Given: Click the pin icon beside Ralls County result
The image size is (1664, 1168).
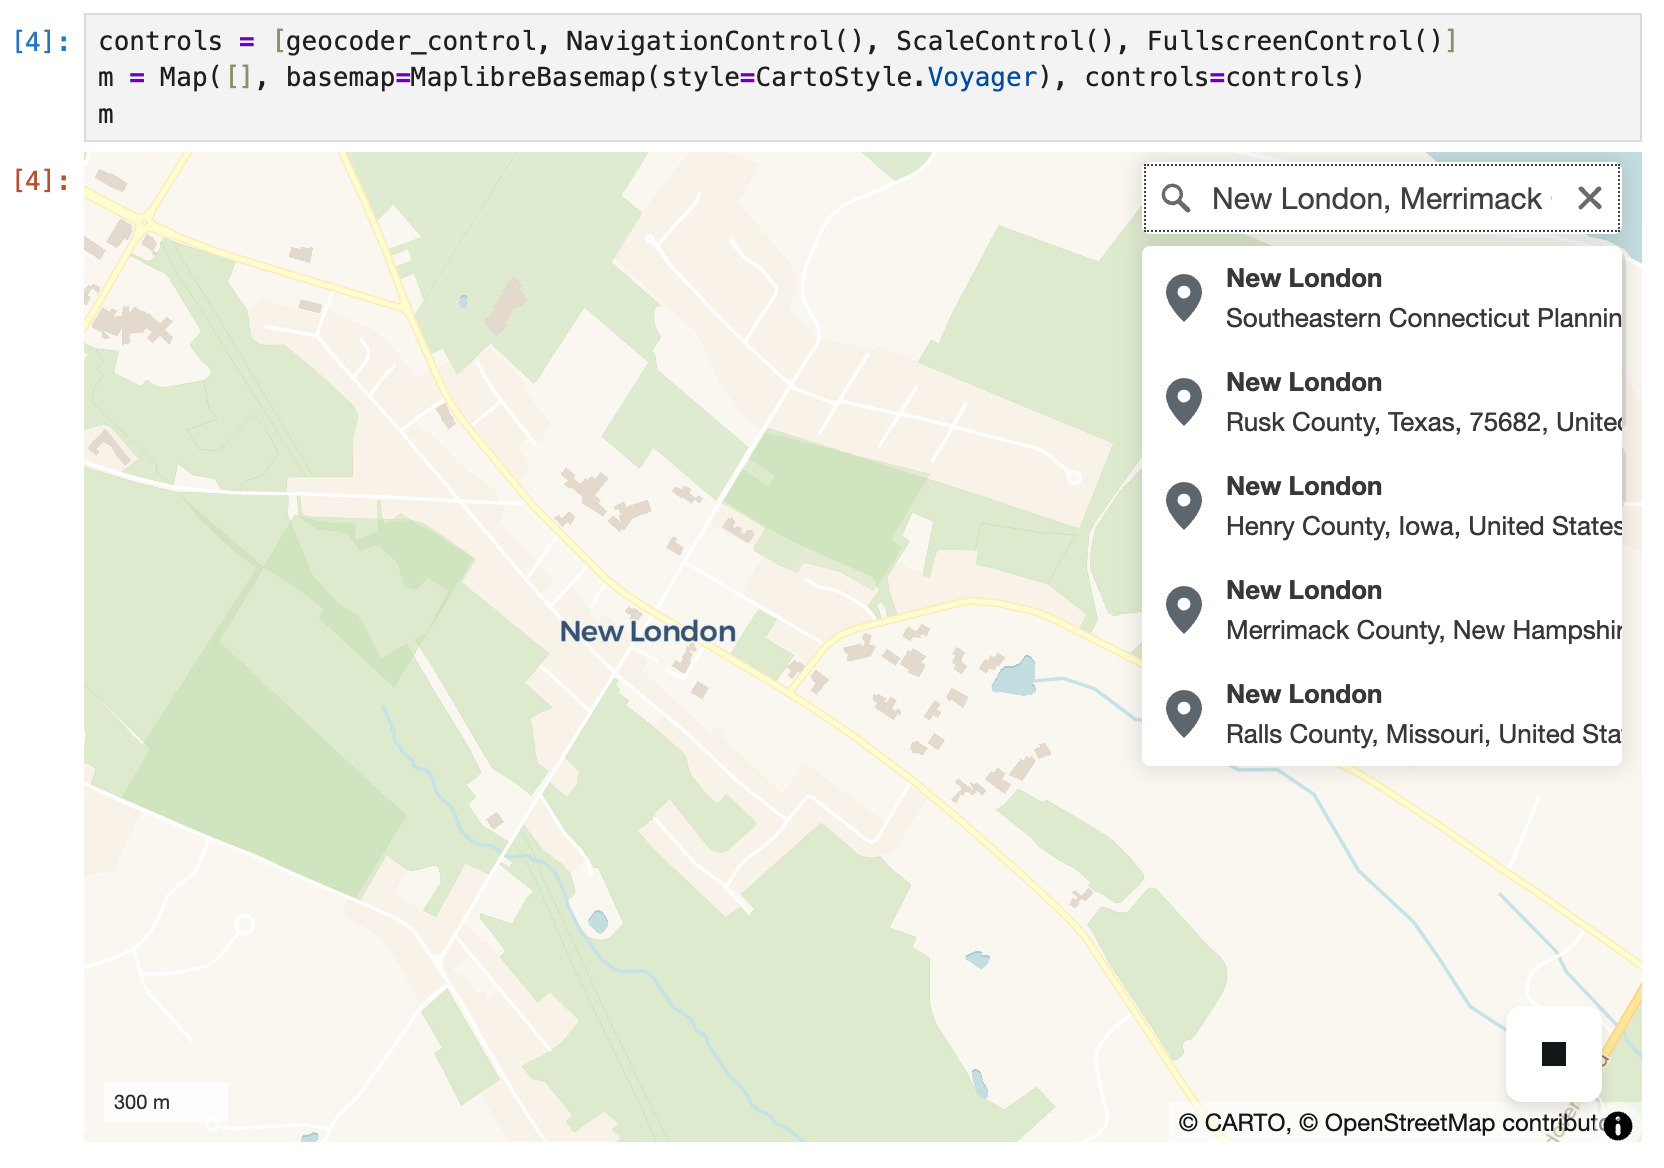Looking at the screenshot, I should 1184,714.
